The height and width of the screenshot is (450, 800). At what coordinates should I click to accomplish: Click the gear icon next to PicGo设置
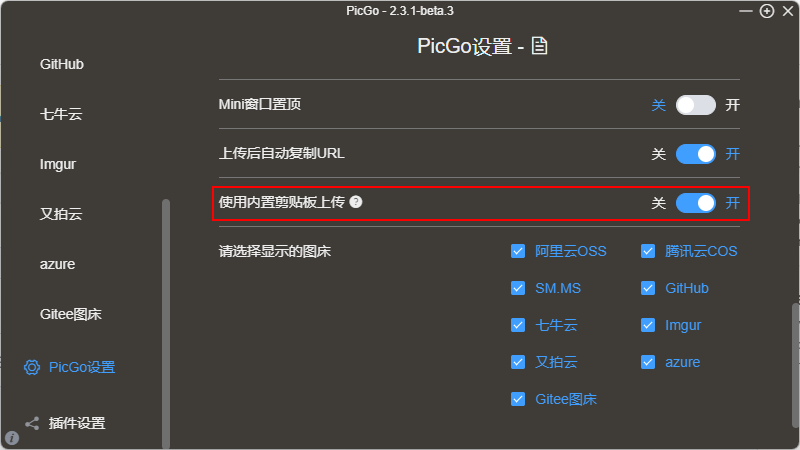click(32, 367)
